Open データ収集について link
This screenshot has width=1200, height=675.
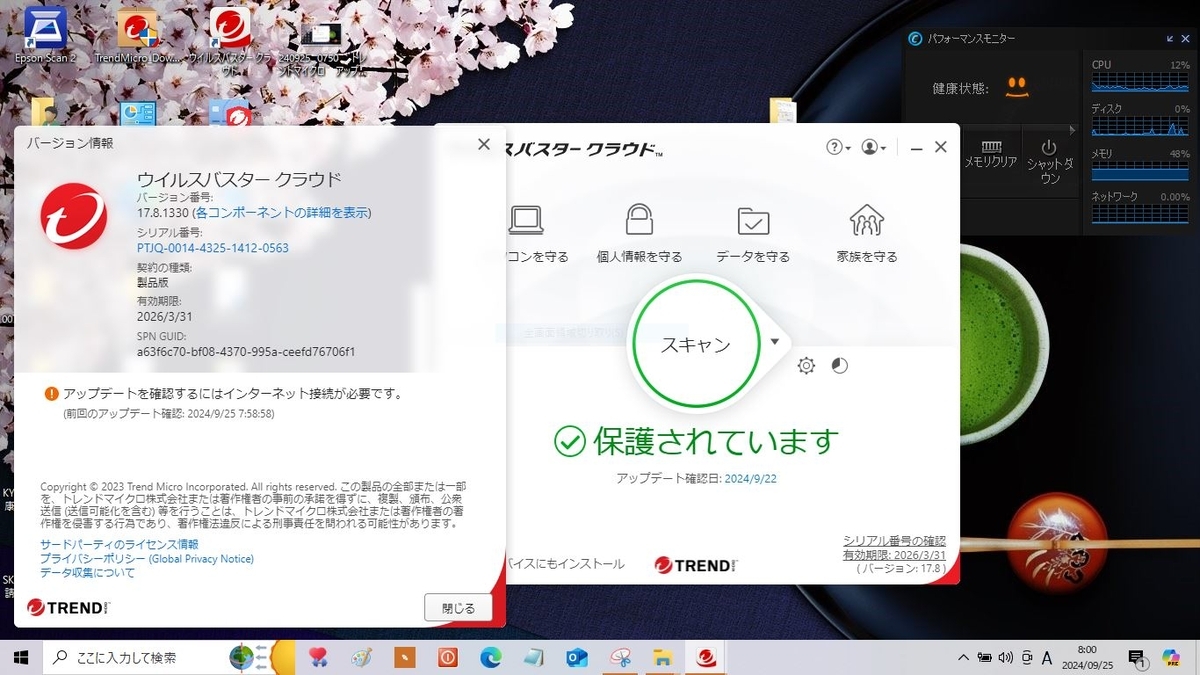pos(87,572)
